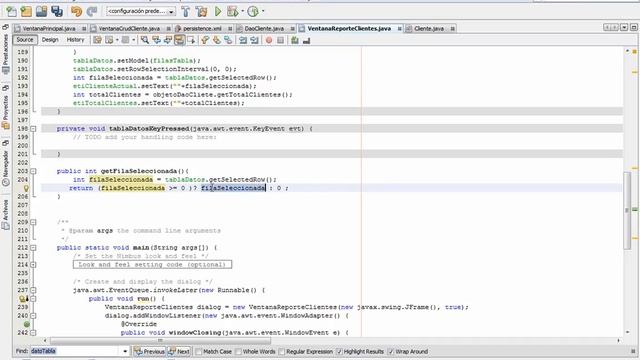
Task: Close the VentanaReporteClientes.java tab
Action: tap(399, 29)
